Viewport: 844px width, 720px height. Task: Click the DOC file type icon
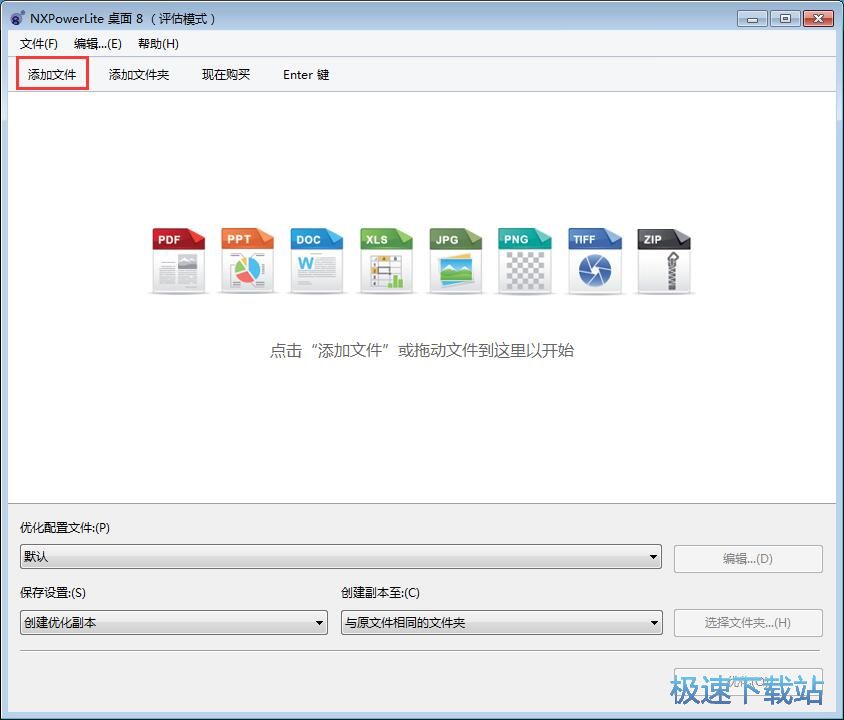pos(316,260)
